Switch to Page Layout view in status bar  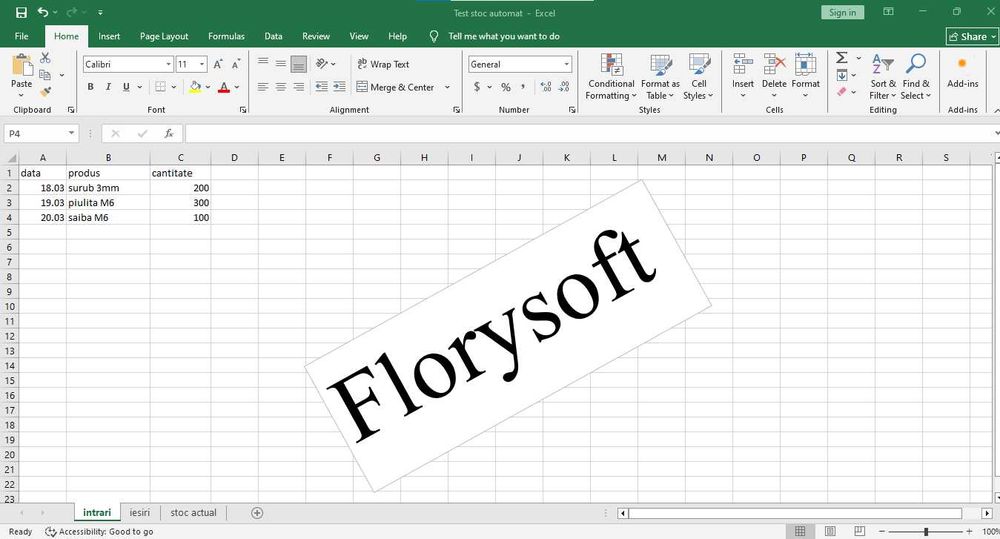click(x=830, y=531)
